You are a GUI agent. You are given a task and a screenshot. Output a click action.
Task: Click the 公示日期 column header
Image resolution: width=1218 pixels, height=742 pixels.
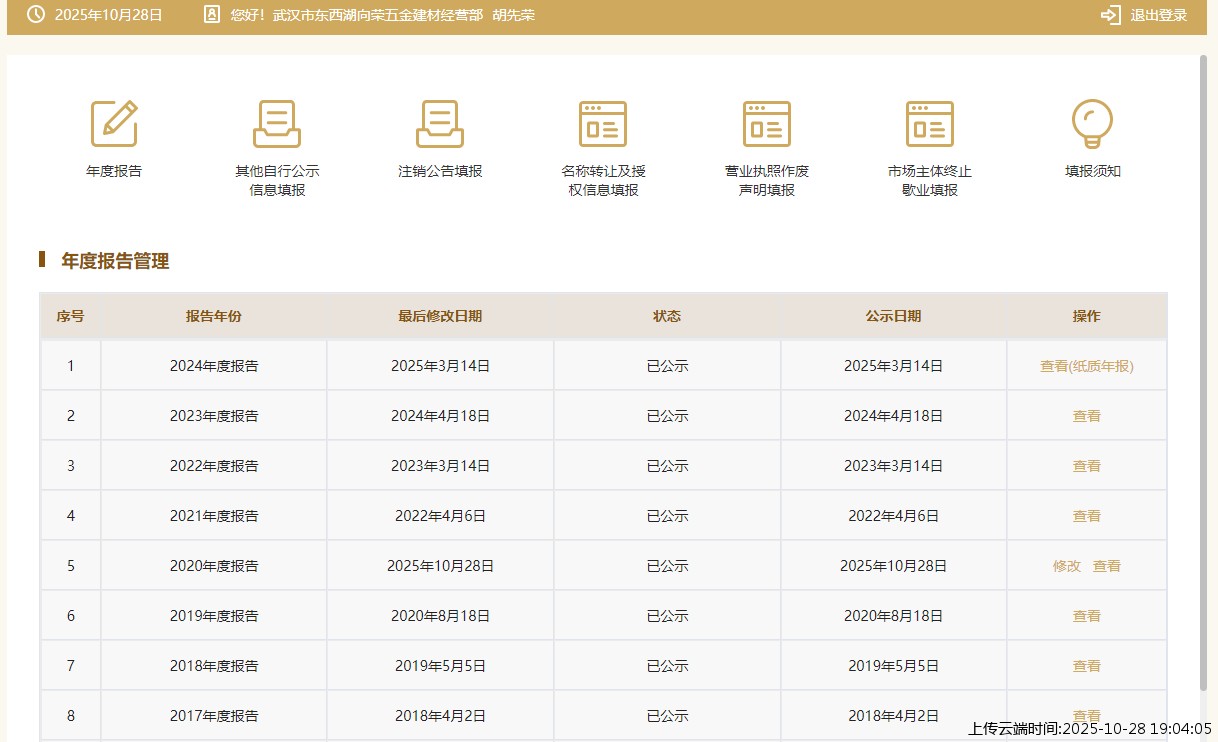pos(893,316)
